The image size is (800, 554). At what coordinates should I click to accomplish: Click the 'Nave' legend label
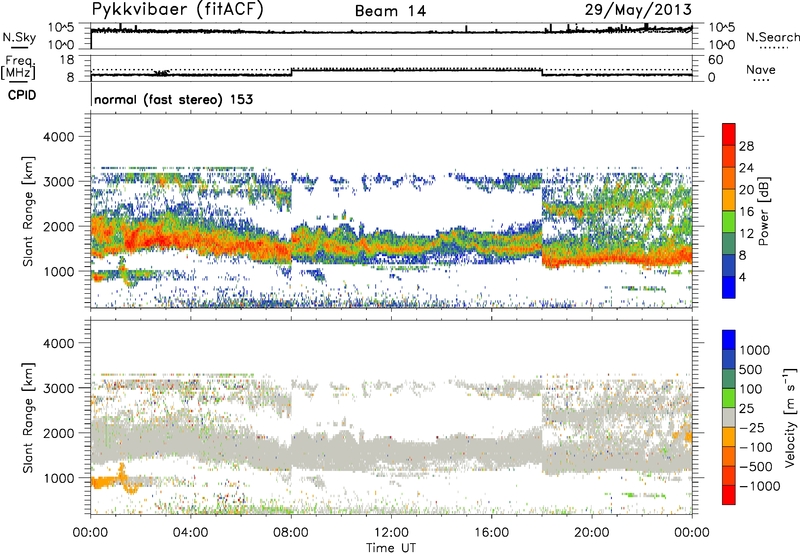coord(761,70)
